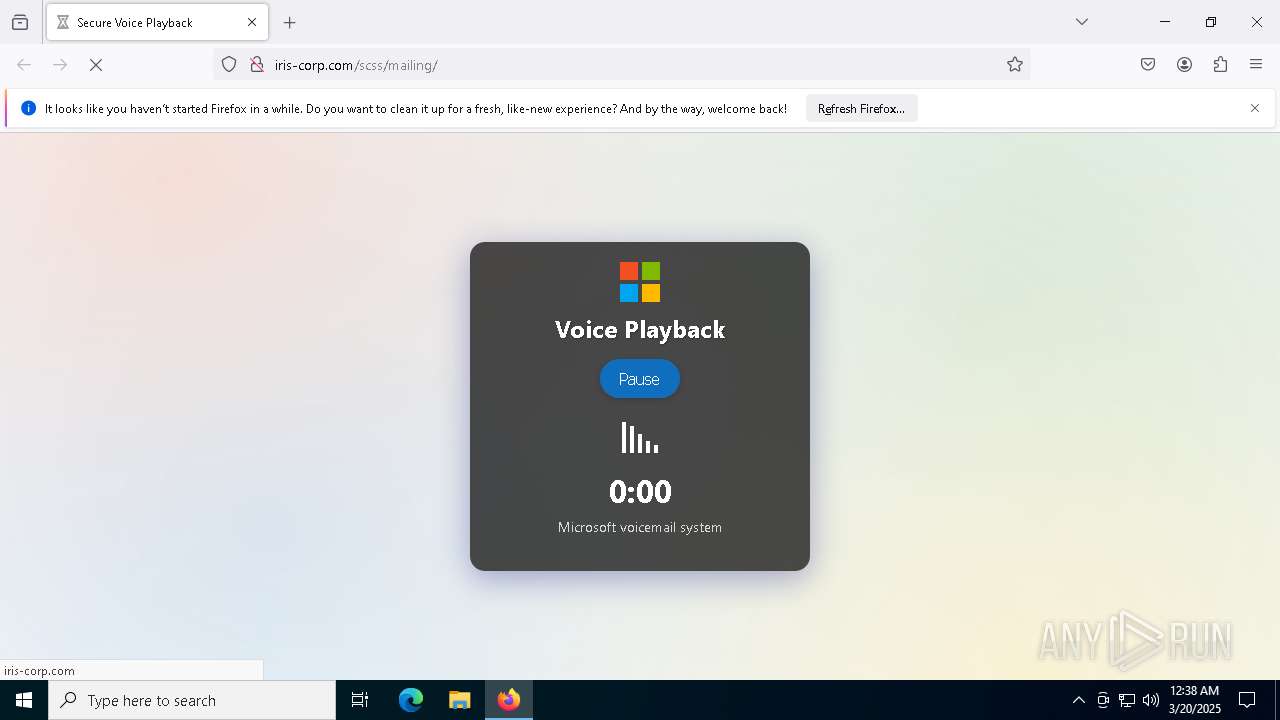Image resolution: width=1280 pixels, height=720 pixels.
Task: Click the Pause button in Voice Playback
Action: tap(640, 379)
